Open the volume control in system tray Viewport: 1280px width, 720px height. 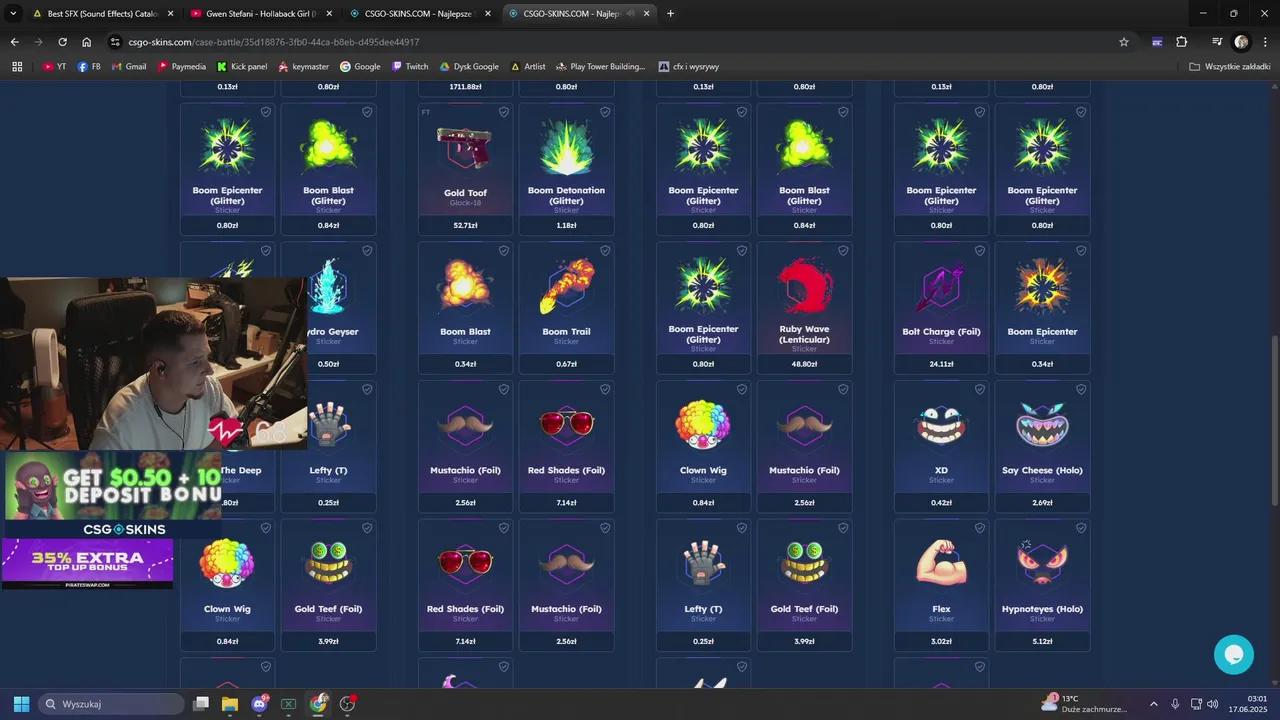click(1212, 704)
